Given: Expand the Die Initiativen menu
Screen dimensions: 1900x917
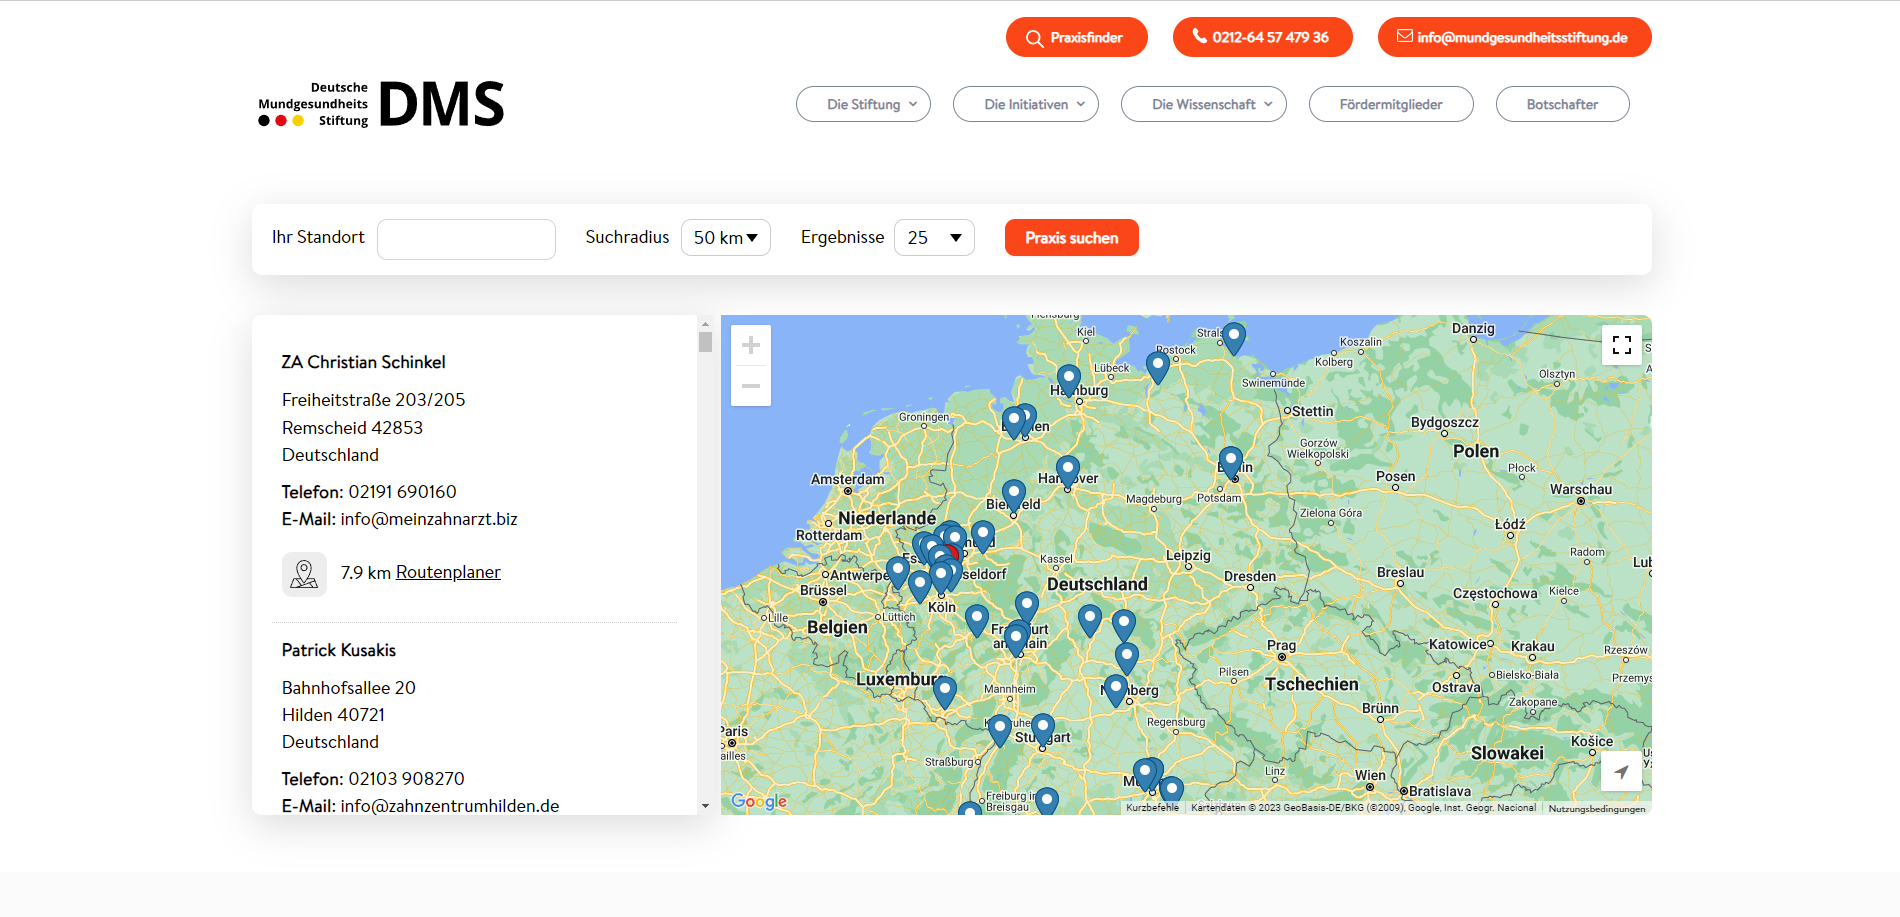Looking at the screenshot, I should click(1025, 104).
